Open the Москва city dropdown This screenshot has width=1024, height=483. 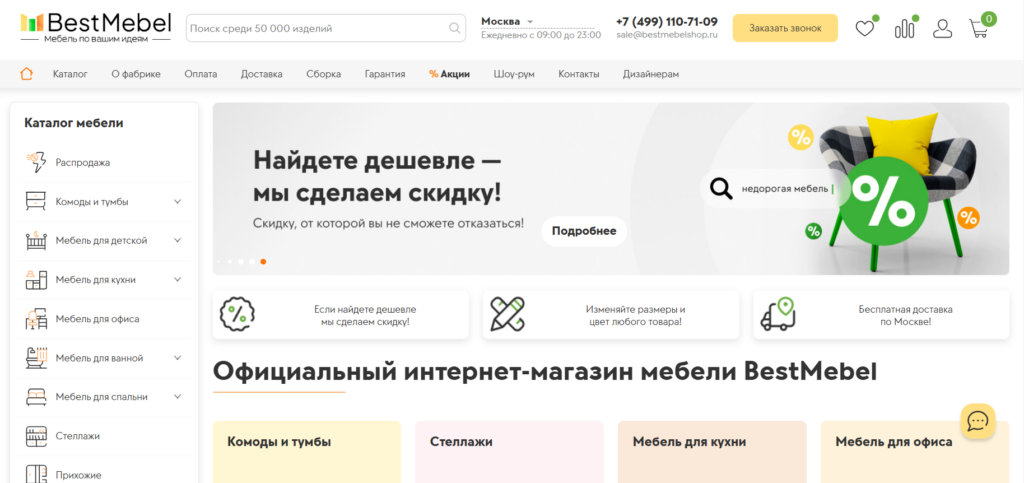(507, 22)
